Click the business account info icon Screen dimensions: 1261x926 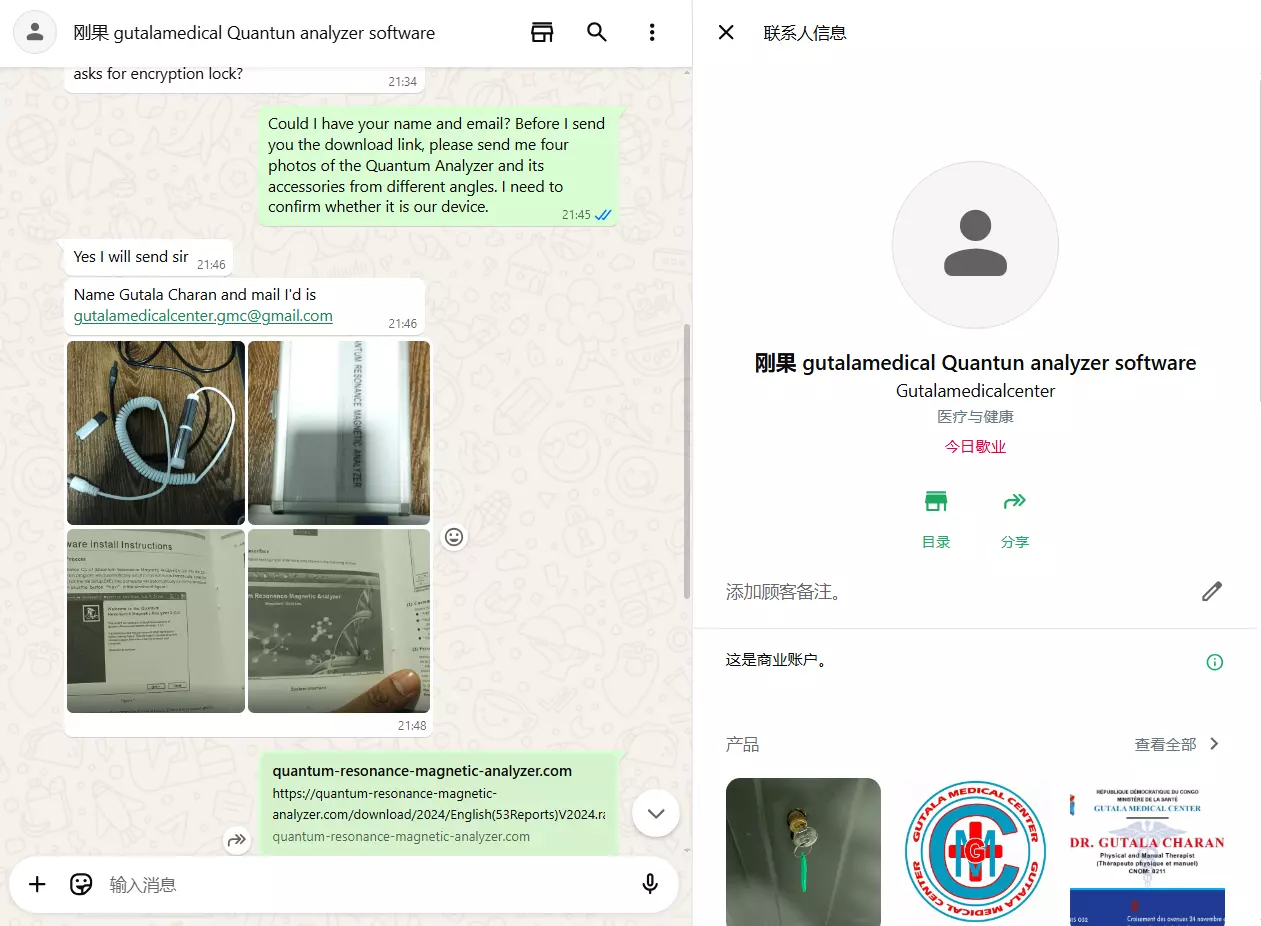[1215, 662]
